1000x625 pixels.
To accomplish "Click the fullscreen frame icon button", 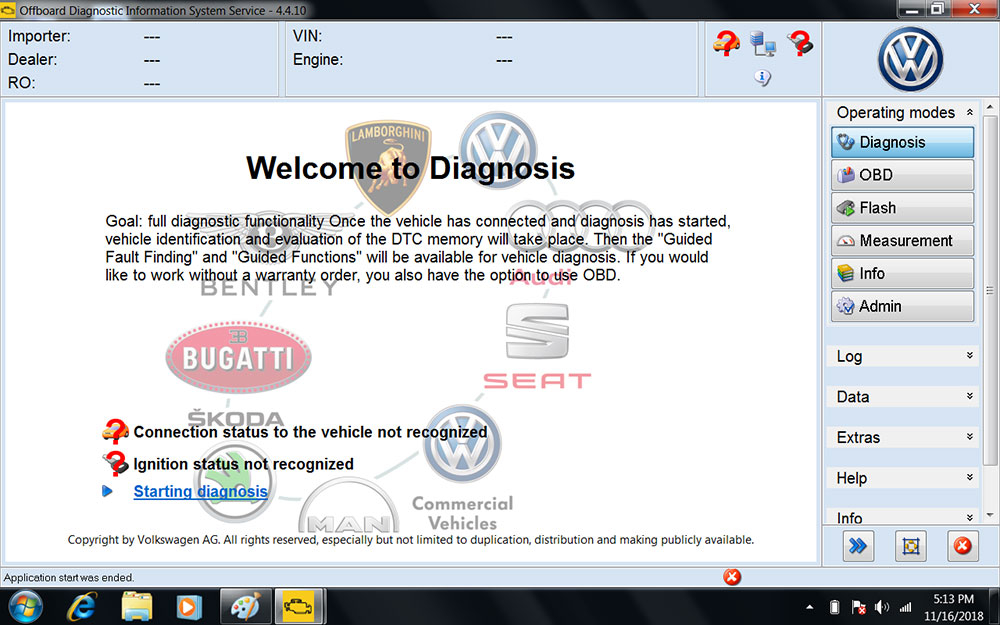I will 910,545.
